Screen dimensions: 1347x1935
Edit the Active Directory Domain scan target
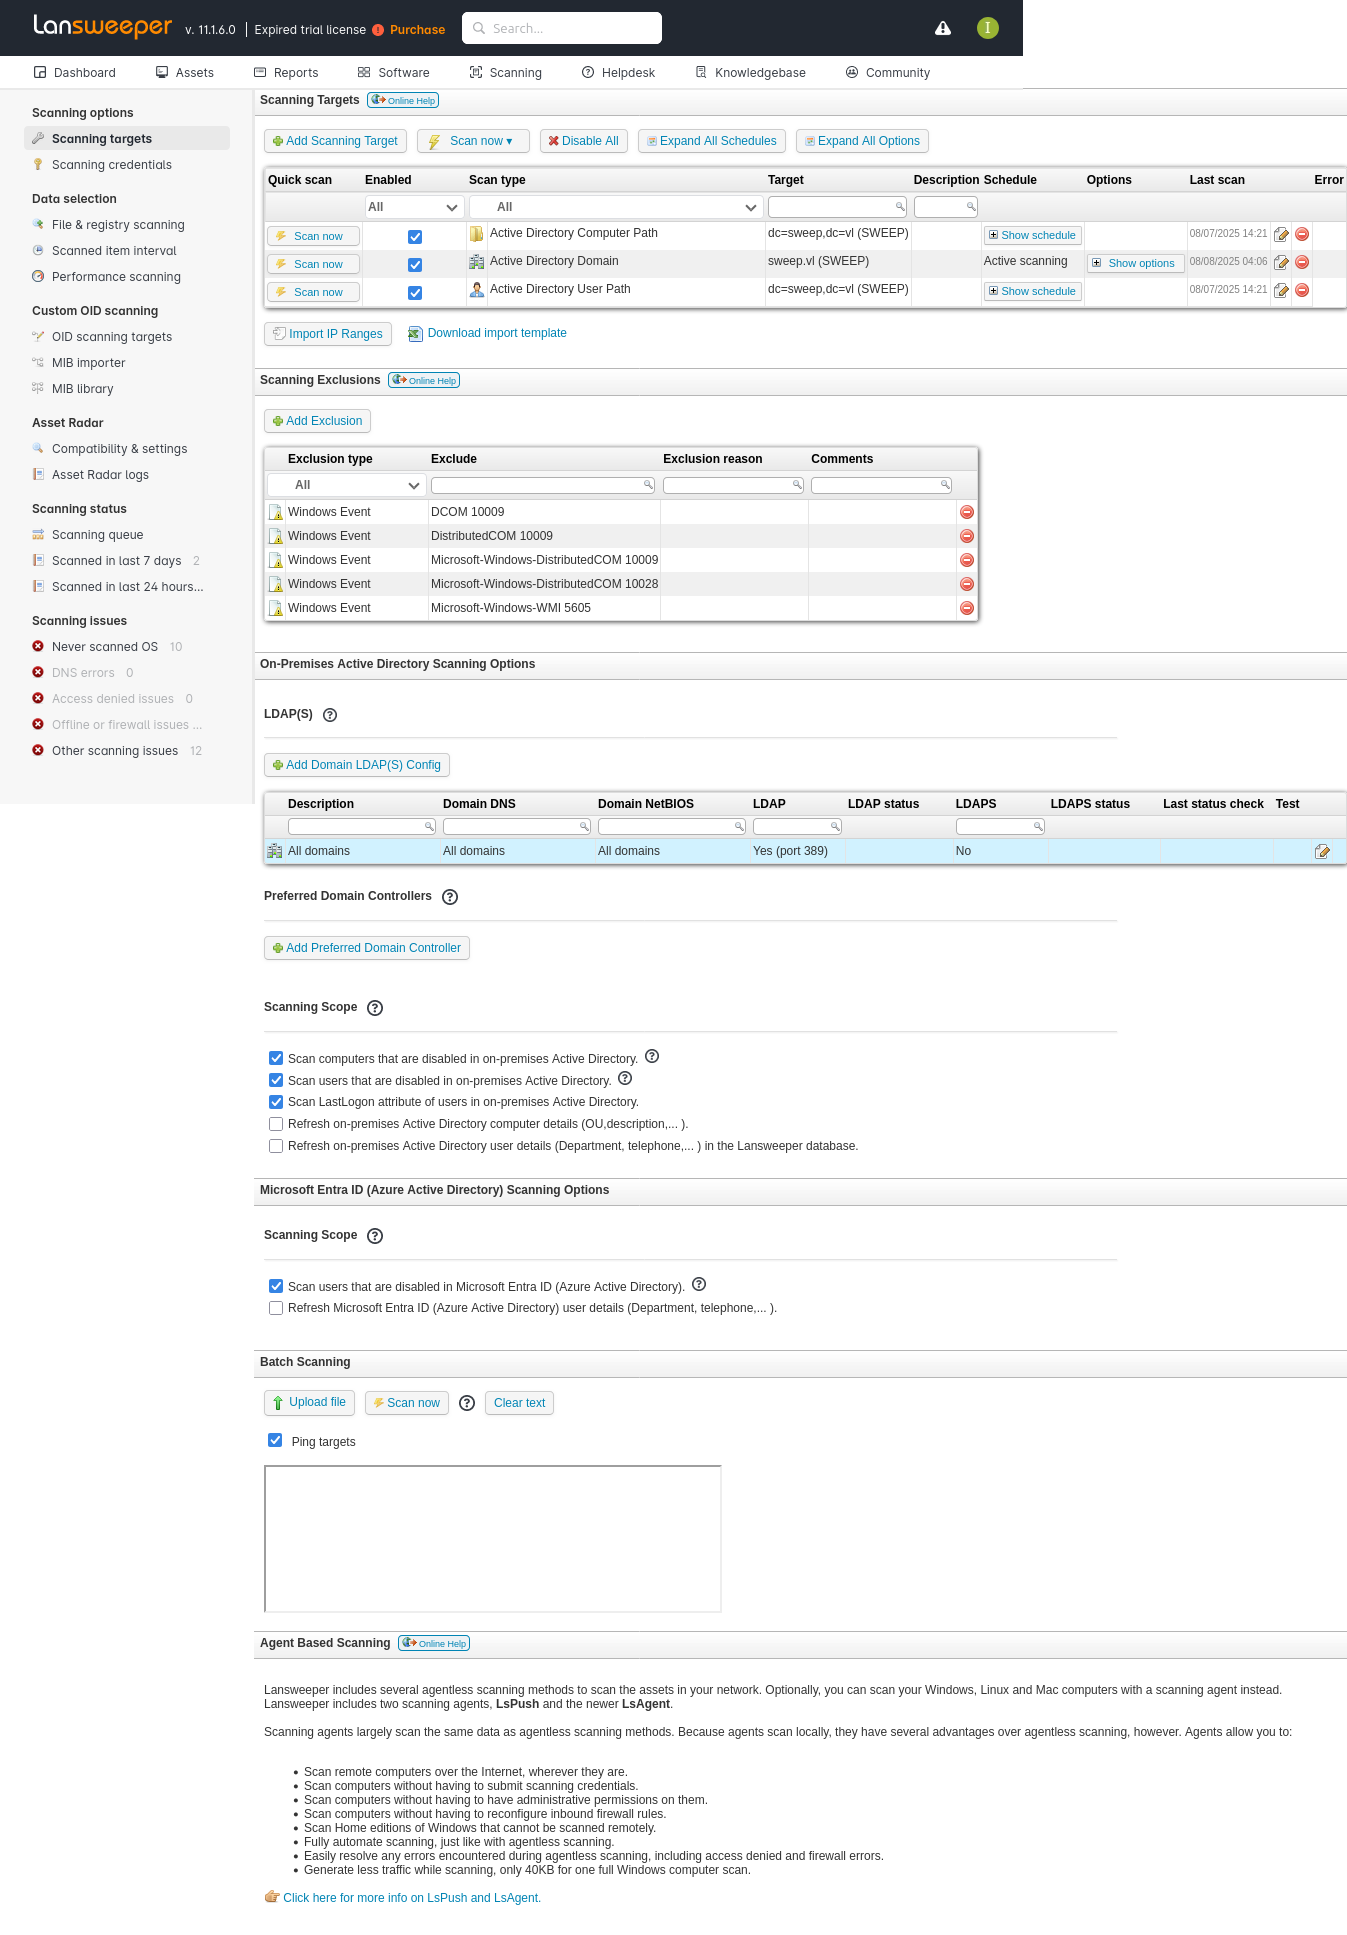(1281, 262)
